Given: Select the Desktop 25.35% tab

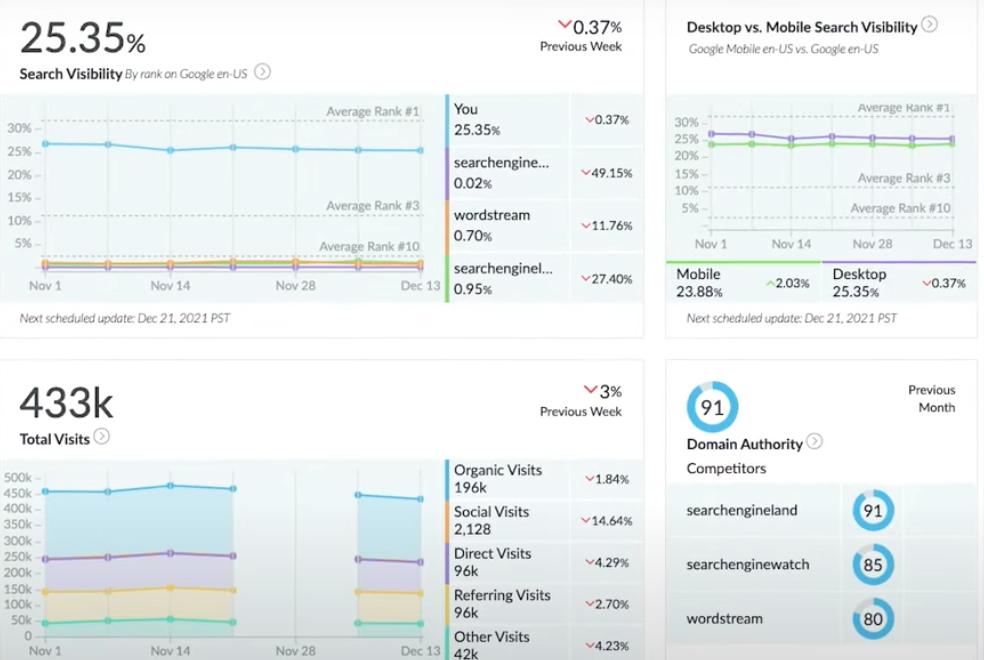Looking at the screenshot, I should [x=899, y=282].
